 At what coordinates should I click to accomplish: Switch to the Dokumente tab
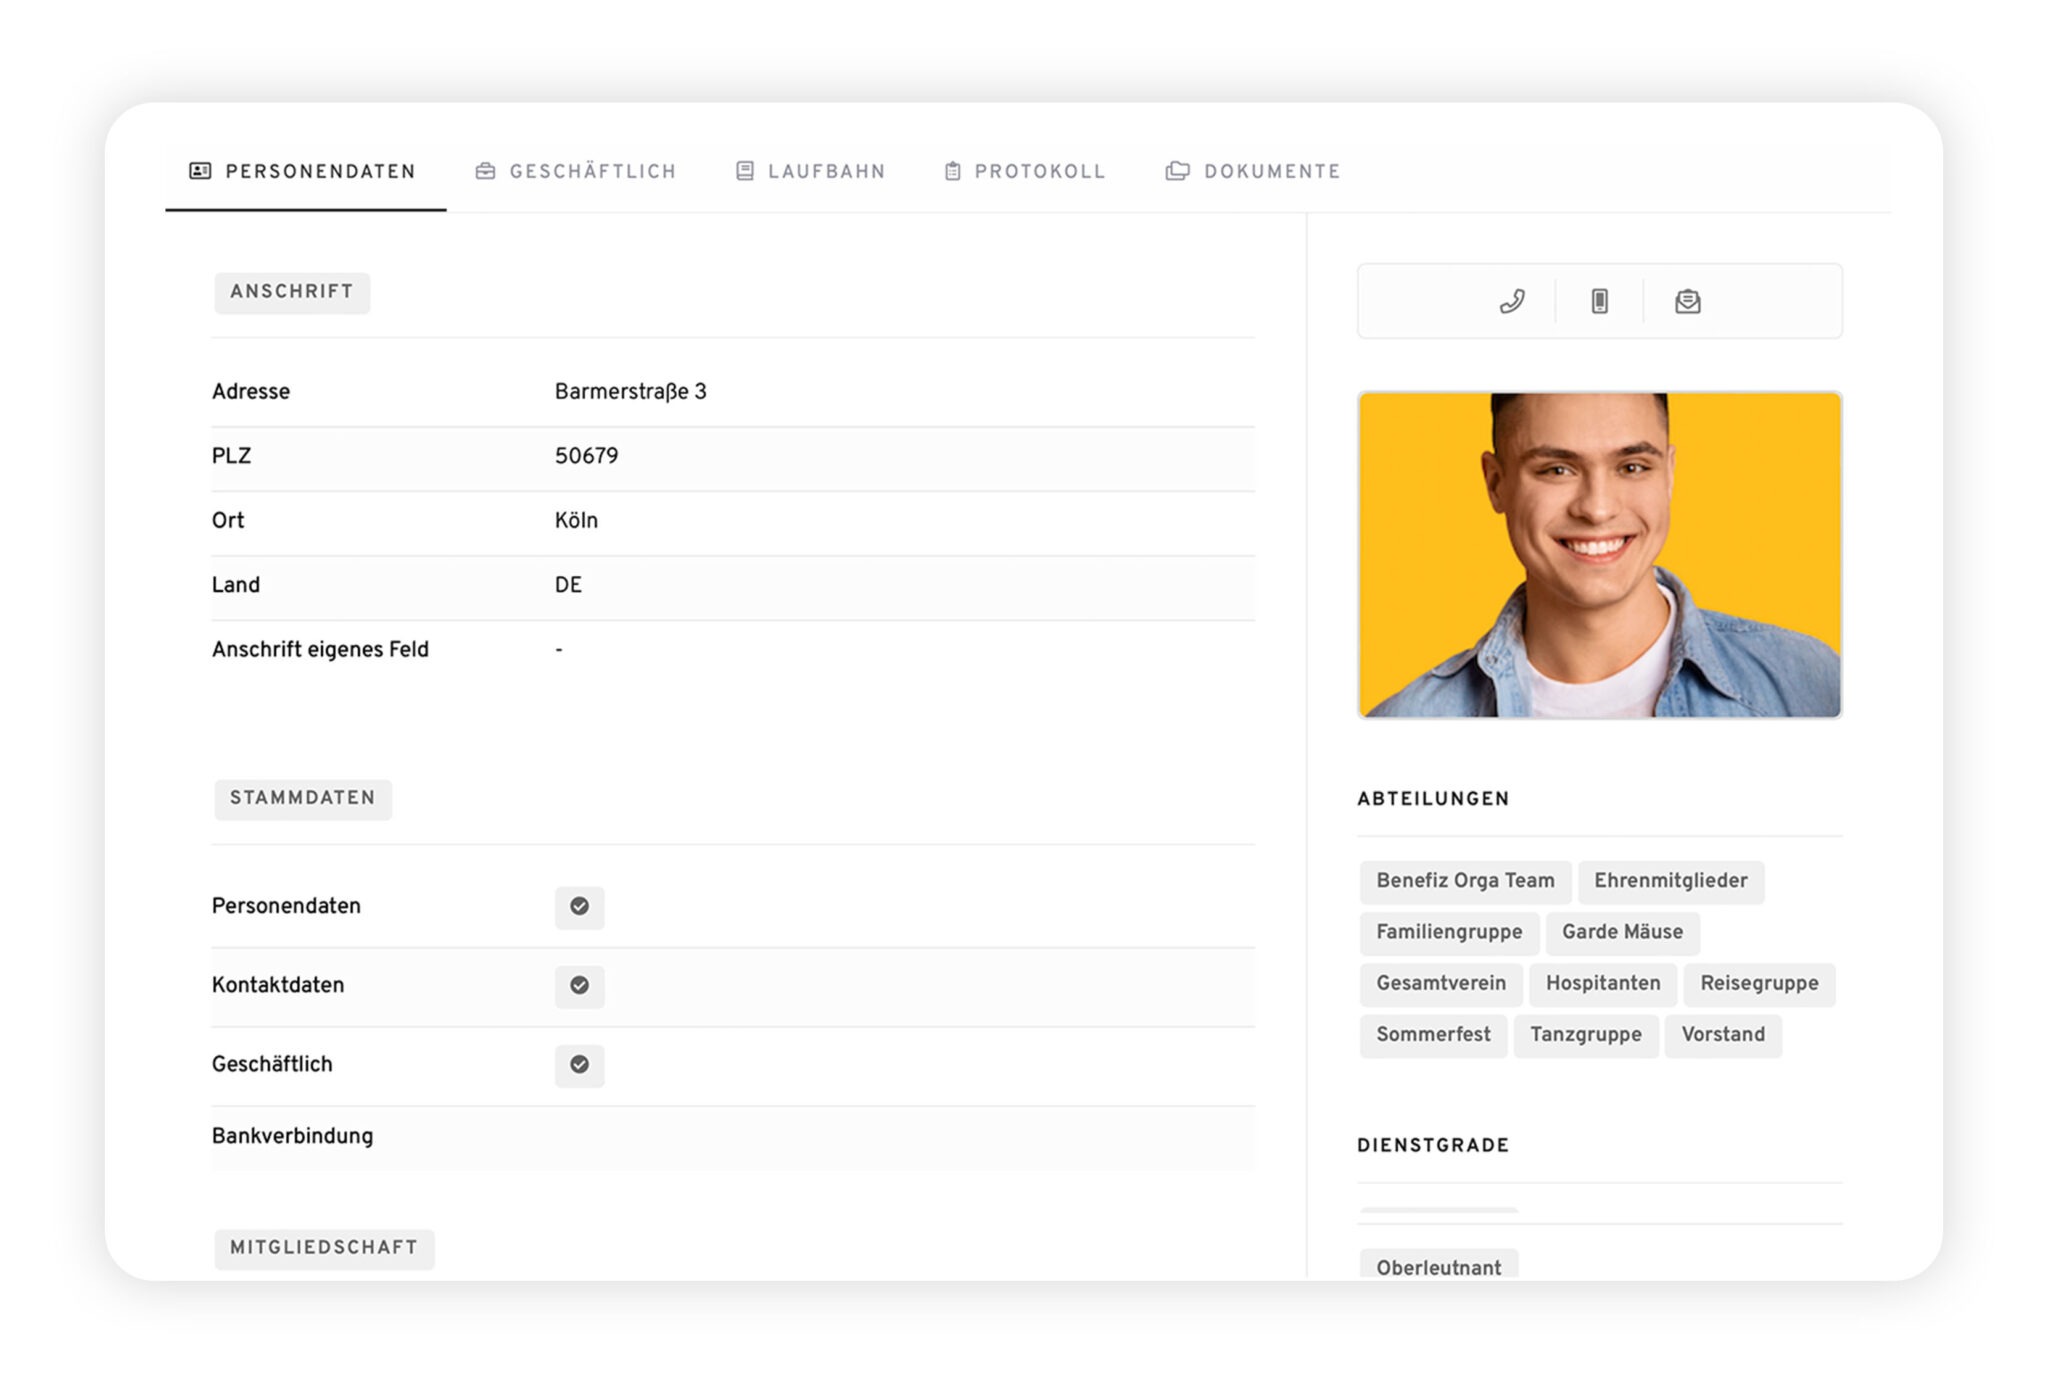coord(1272,170)
